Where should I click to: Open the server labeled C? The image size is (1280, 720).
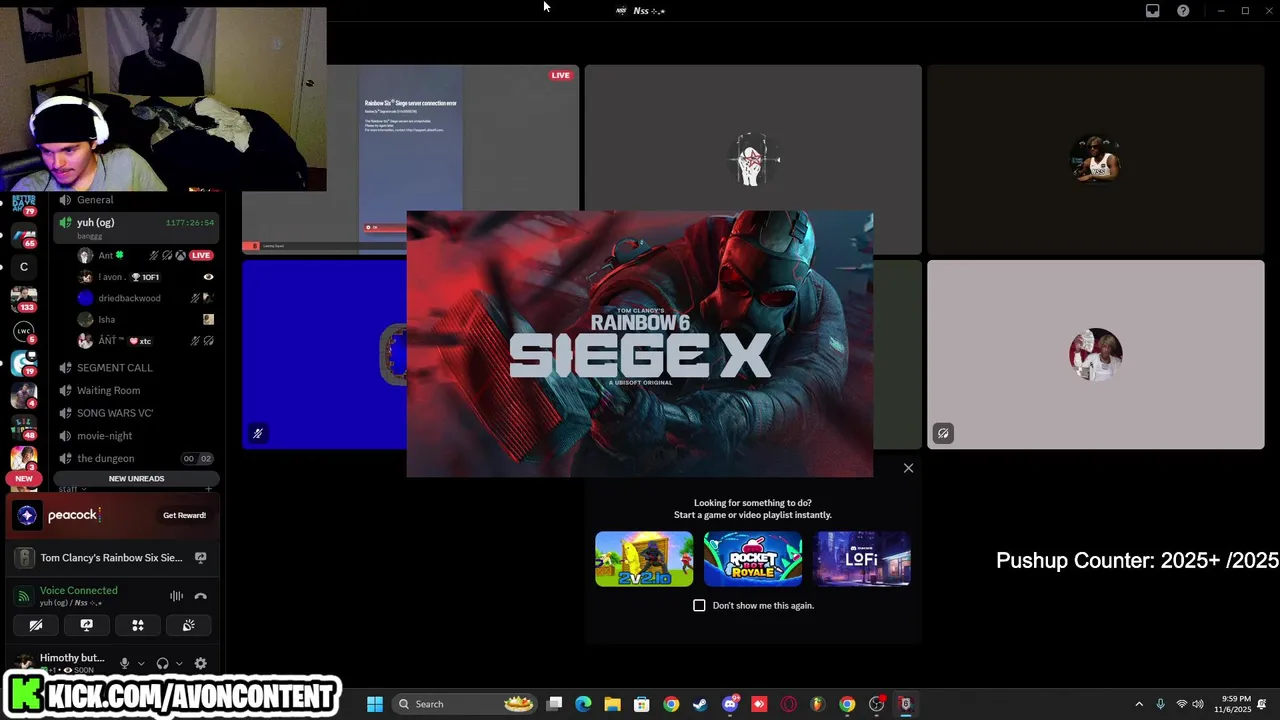tap(24, 267)
